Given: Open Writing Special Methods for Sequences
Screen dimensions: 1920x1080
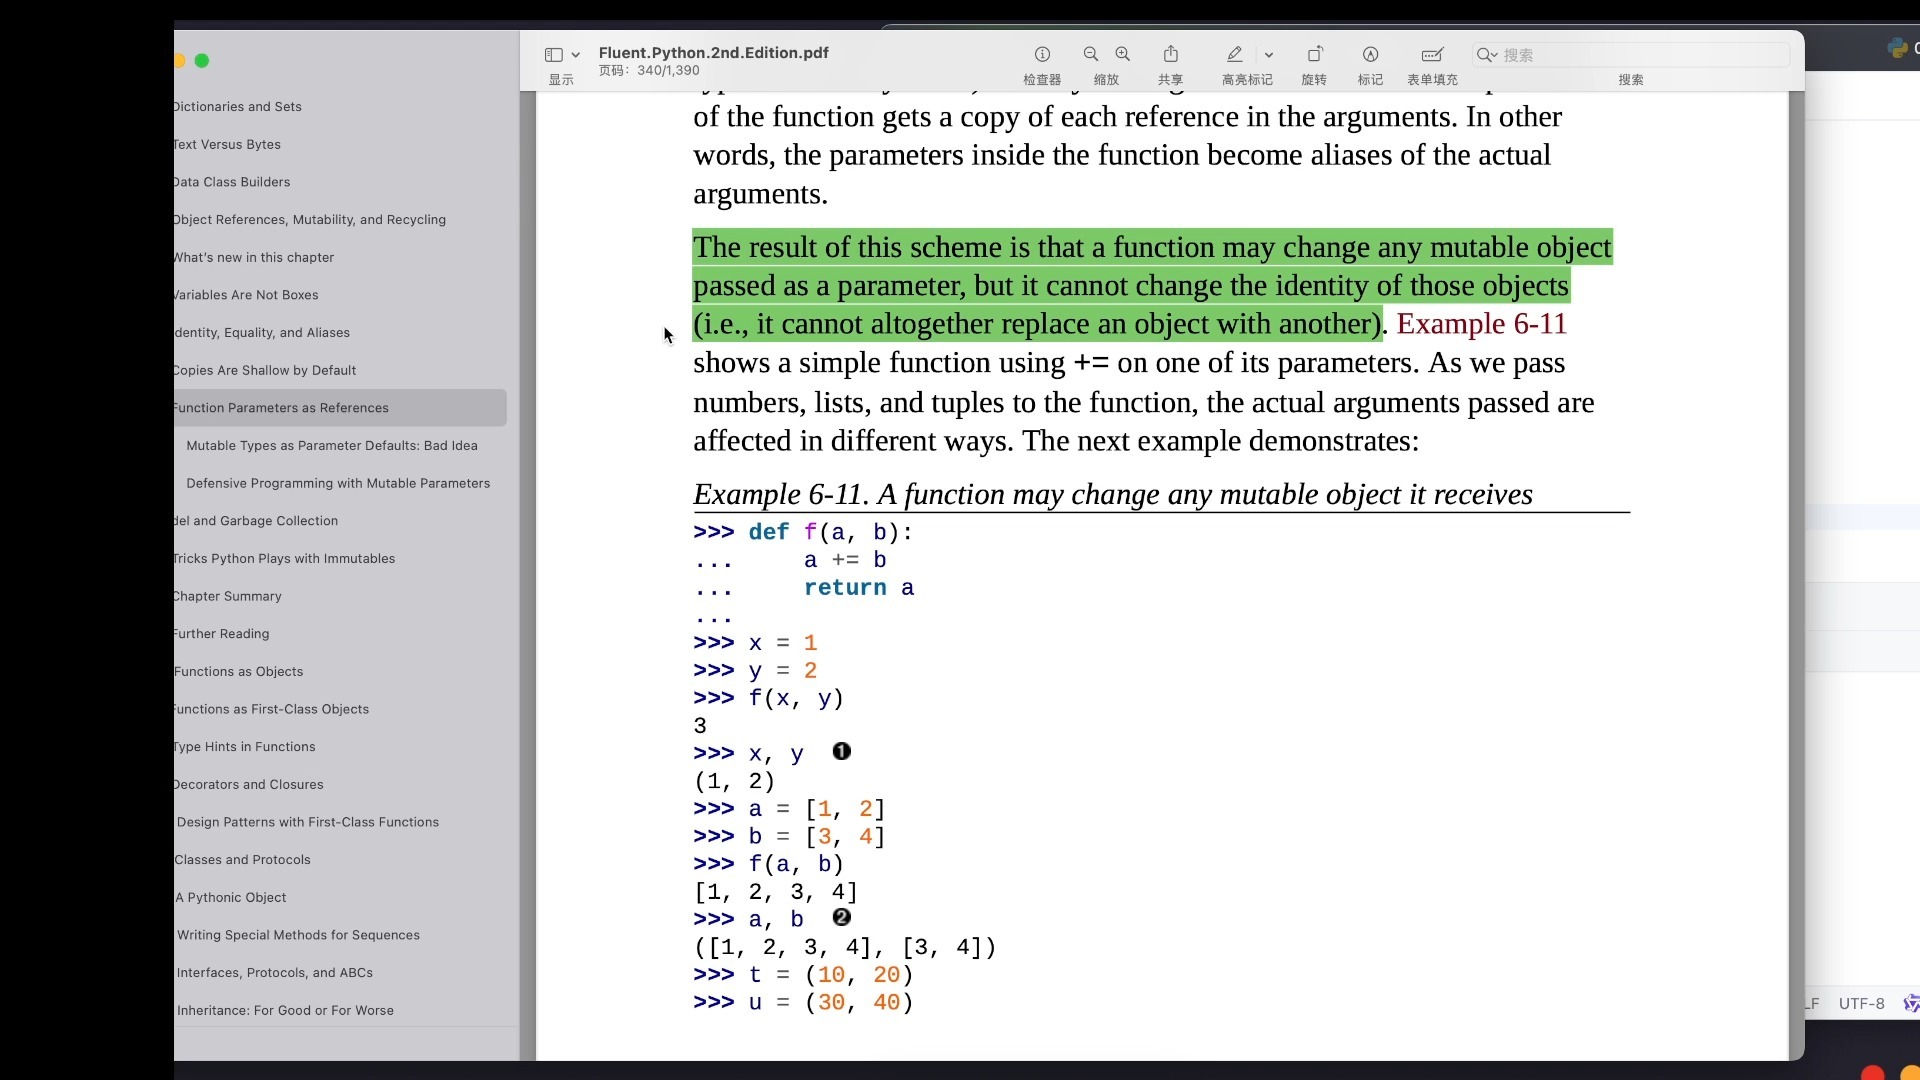Looking at the screenshot, I should [298, 935].
